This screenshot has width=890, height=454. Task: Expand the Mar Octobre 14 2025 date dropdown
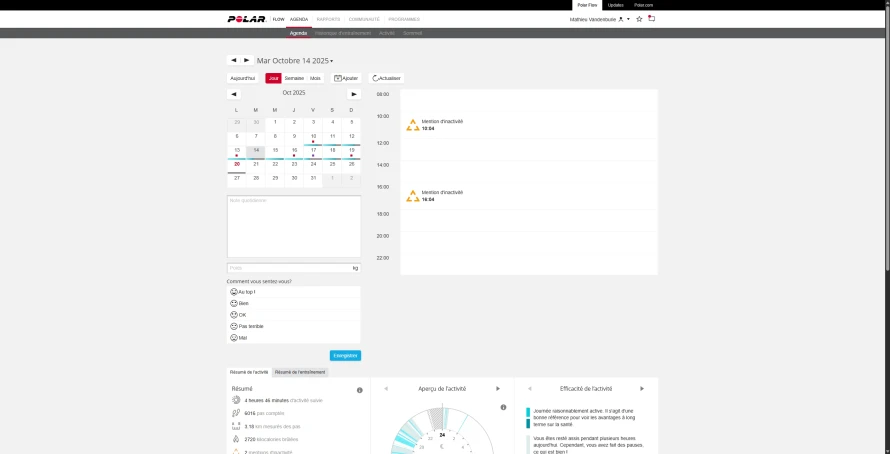click(295, 61)
